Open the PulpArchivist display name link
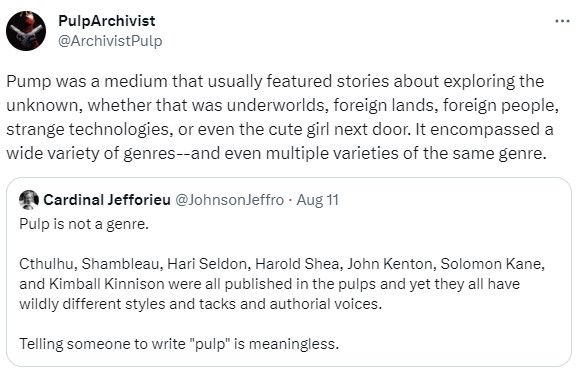The height and width of the screenshot is (381, 584). 107,21
